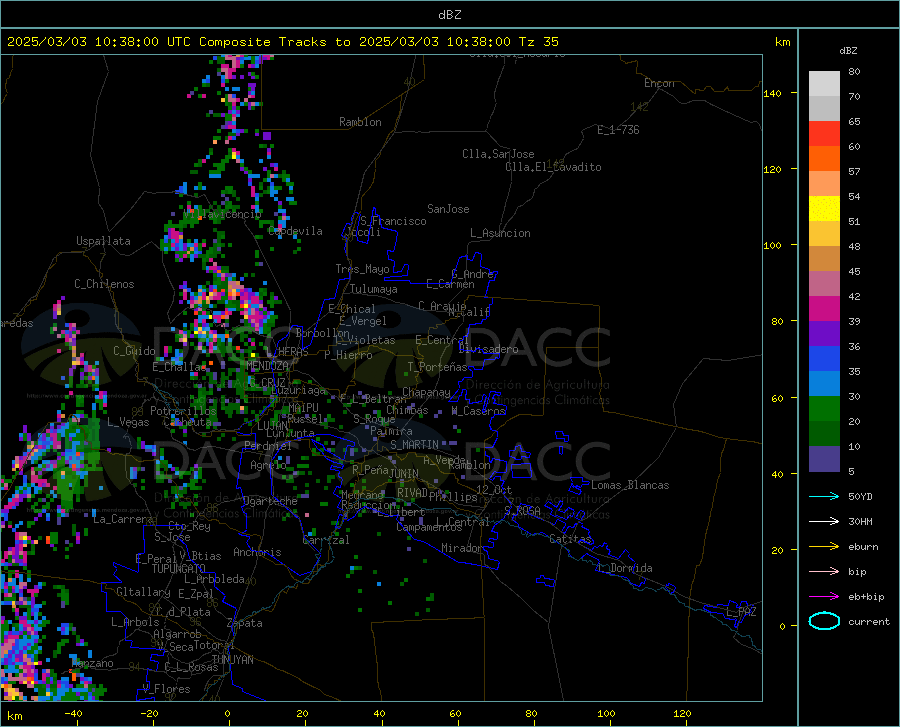Click the Divisadero label
Viewport: 900px width, 727px height.
pyautogui.click(x=488, y=349)
